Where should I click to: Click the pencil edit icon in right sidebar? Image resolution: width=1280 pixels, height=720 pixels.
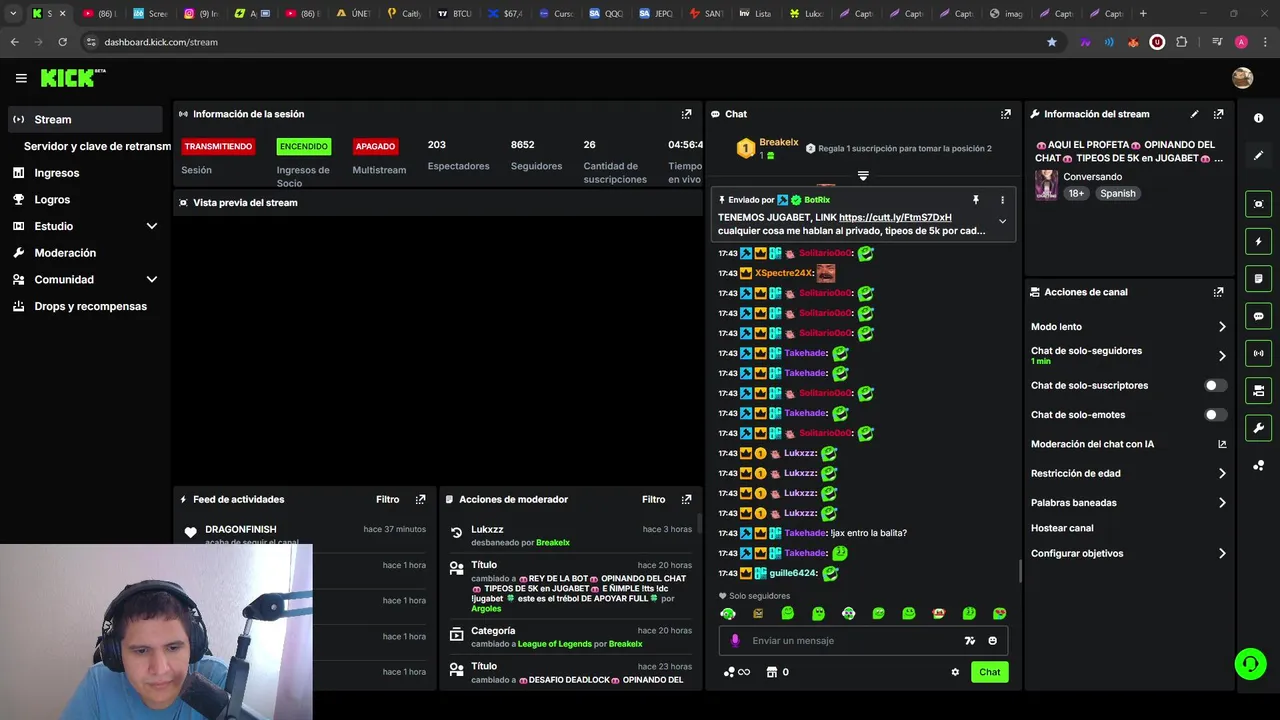point(1258,156)
